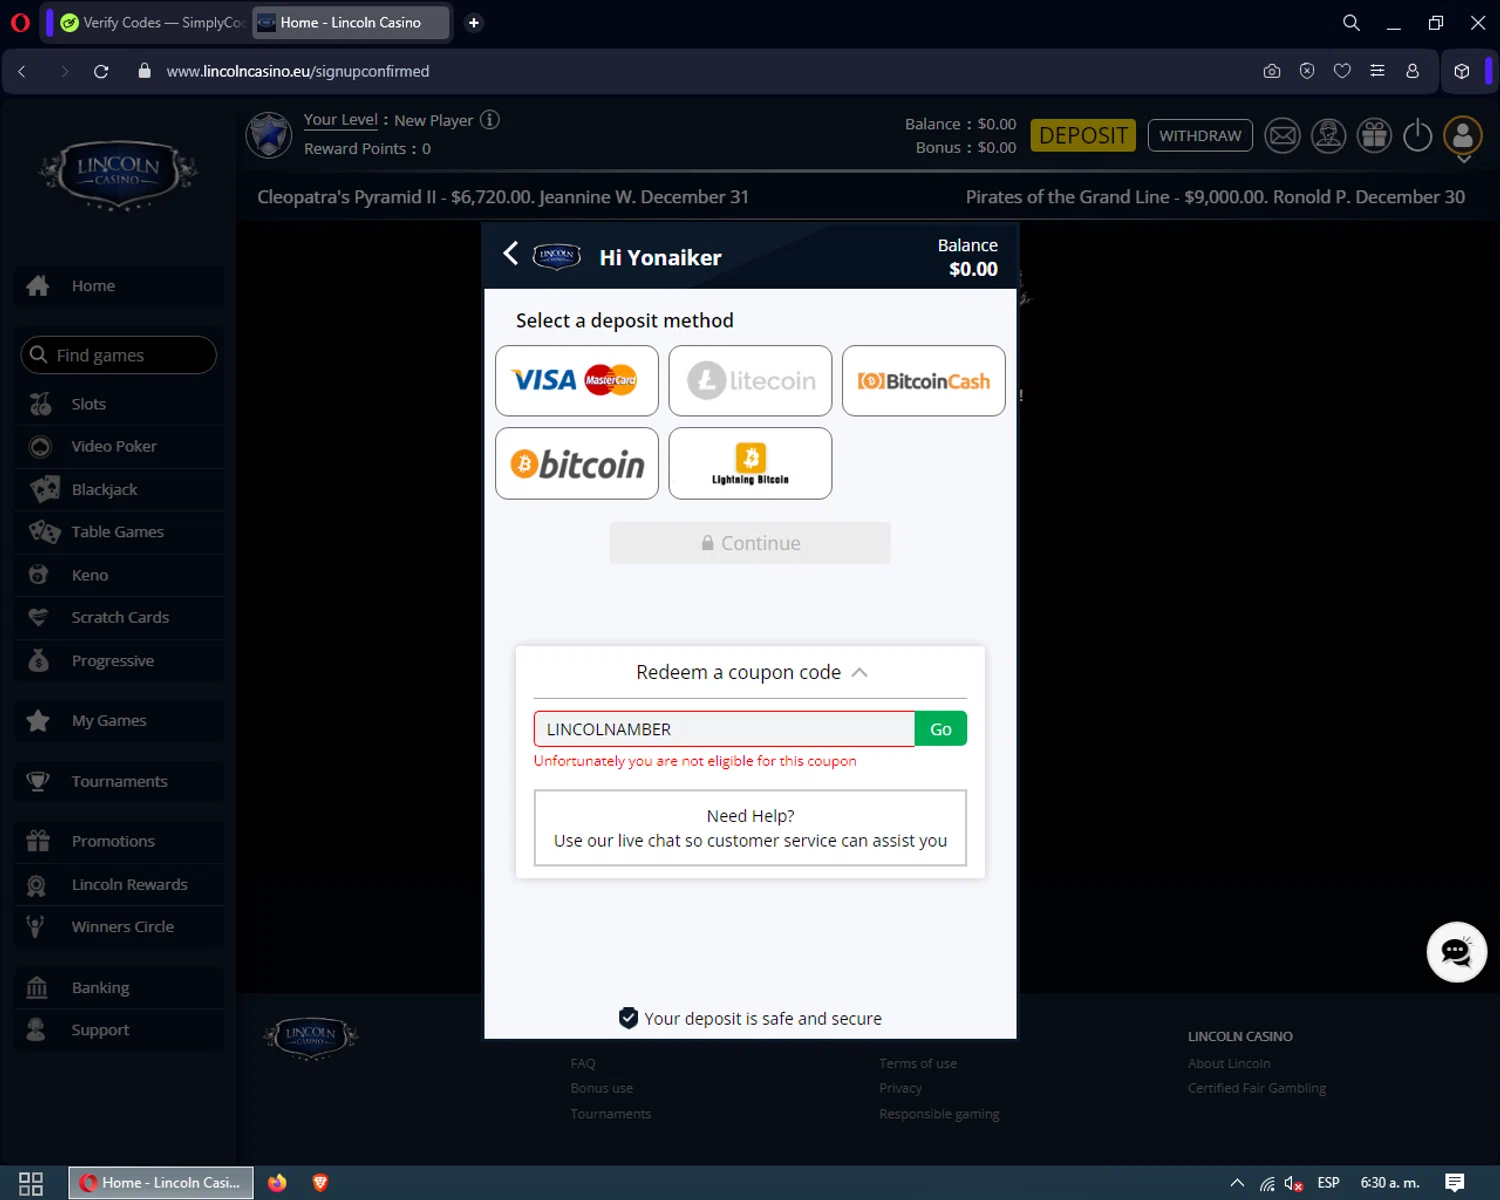The height and width of the screenshot is (1200, 1500).
Task: Click the Responsible gaming footer link
Action: [939, 1114]
